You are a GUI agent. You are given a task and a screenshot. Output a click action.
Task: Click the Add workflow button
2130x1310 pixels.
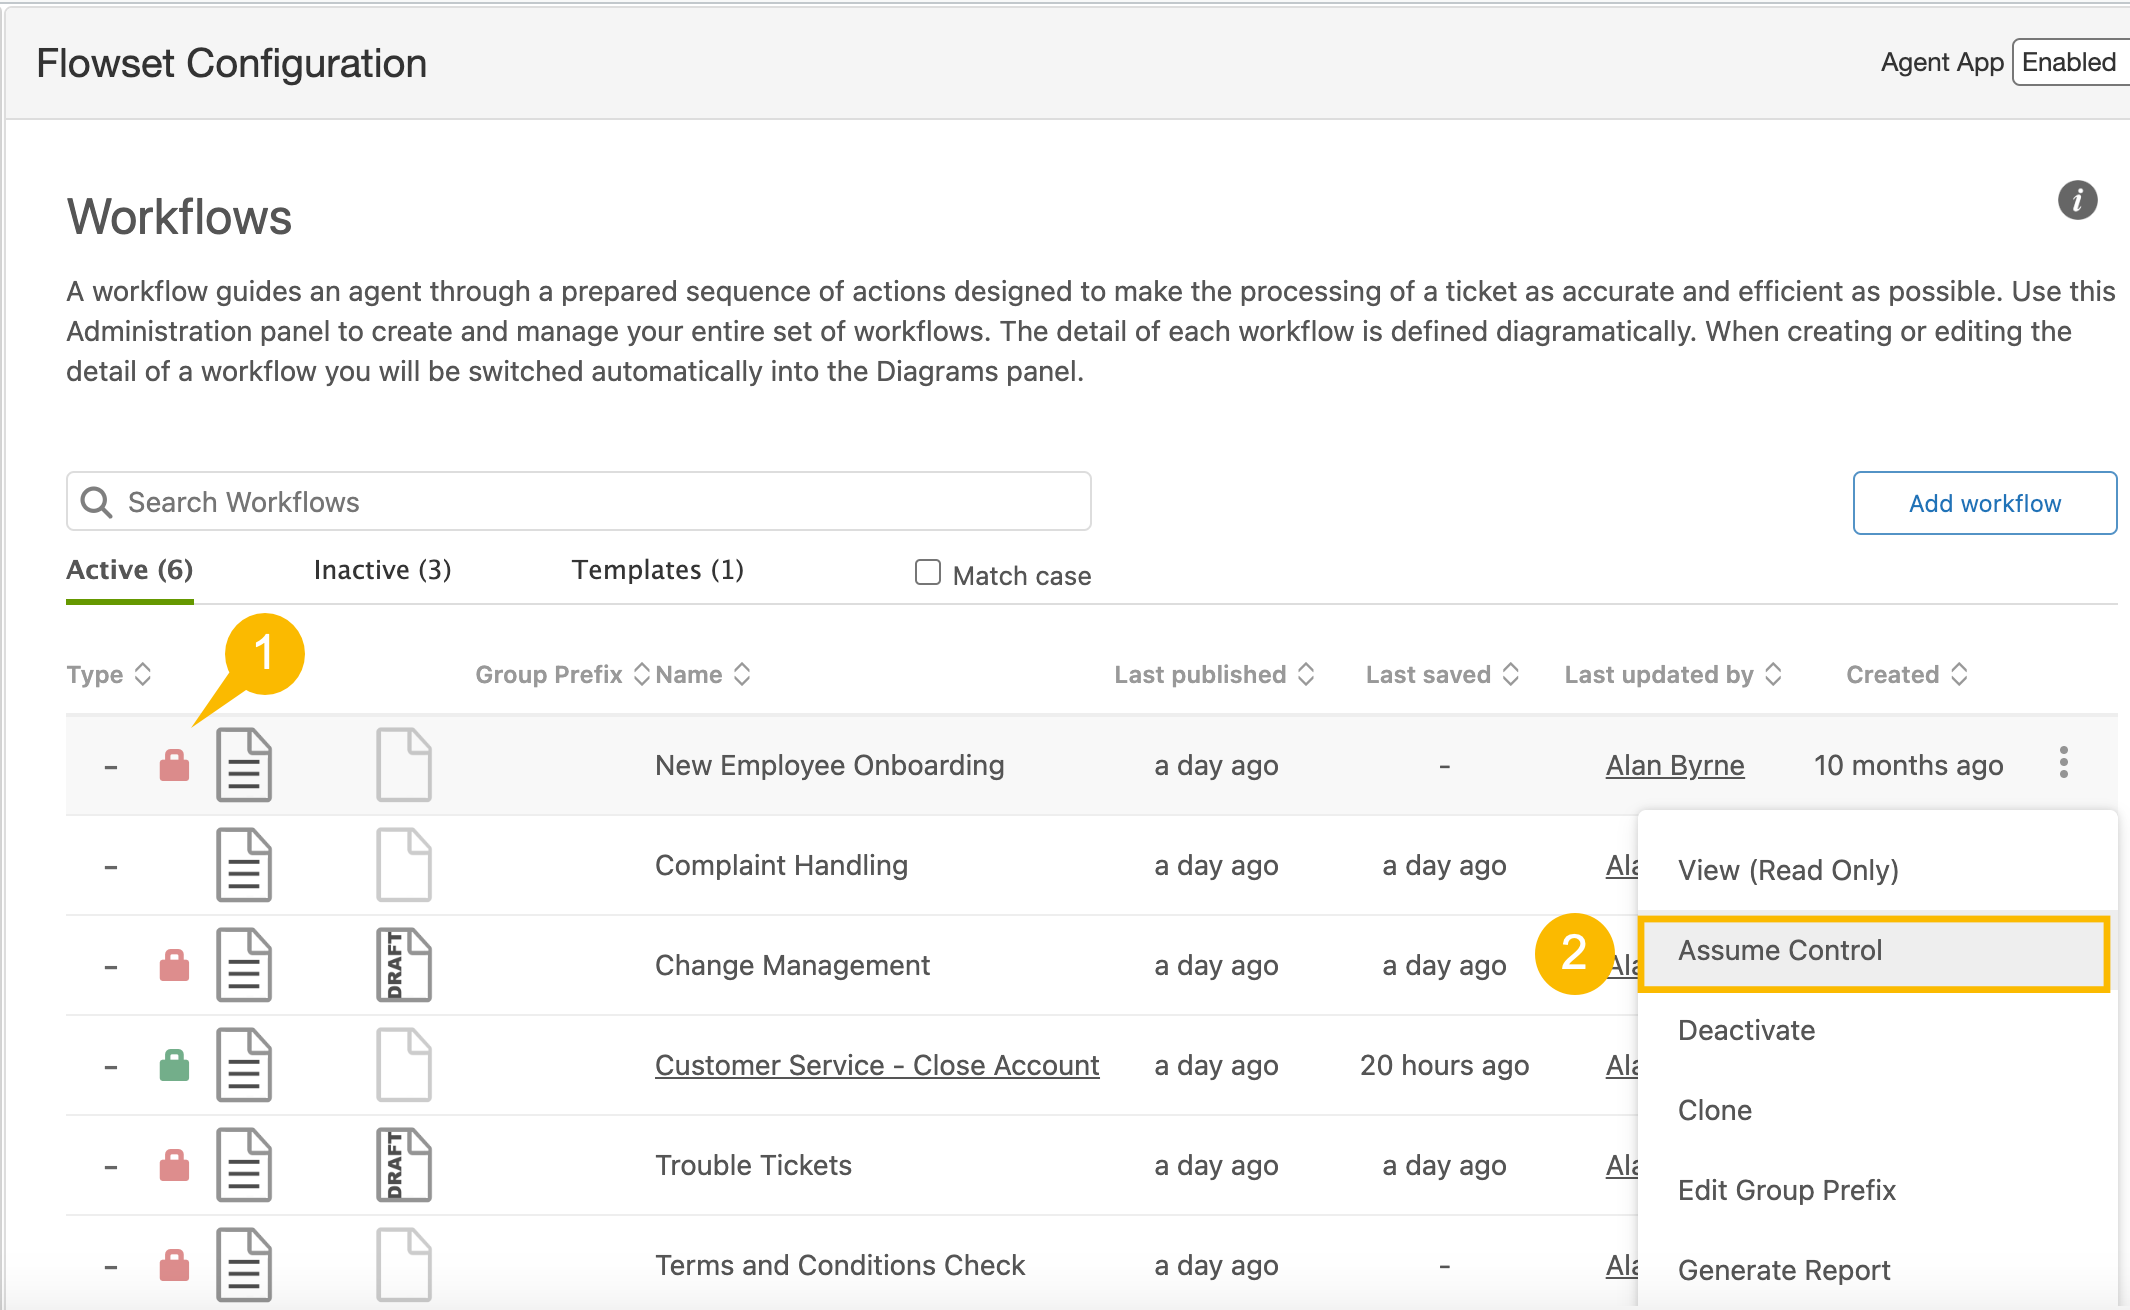(1985, 503)
